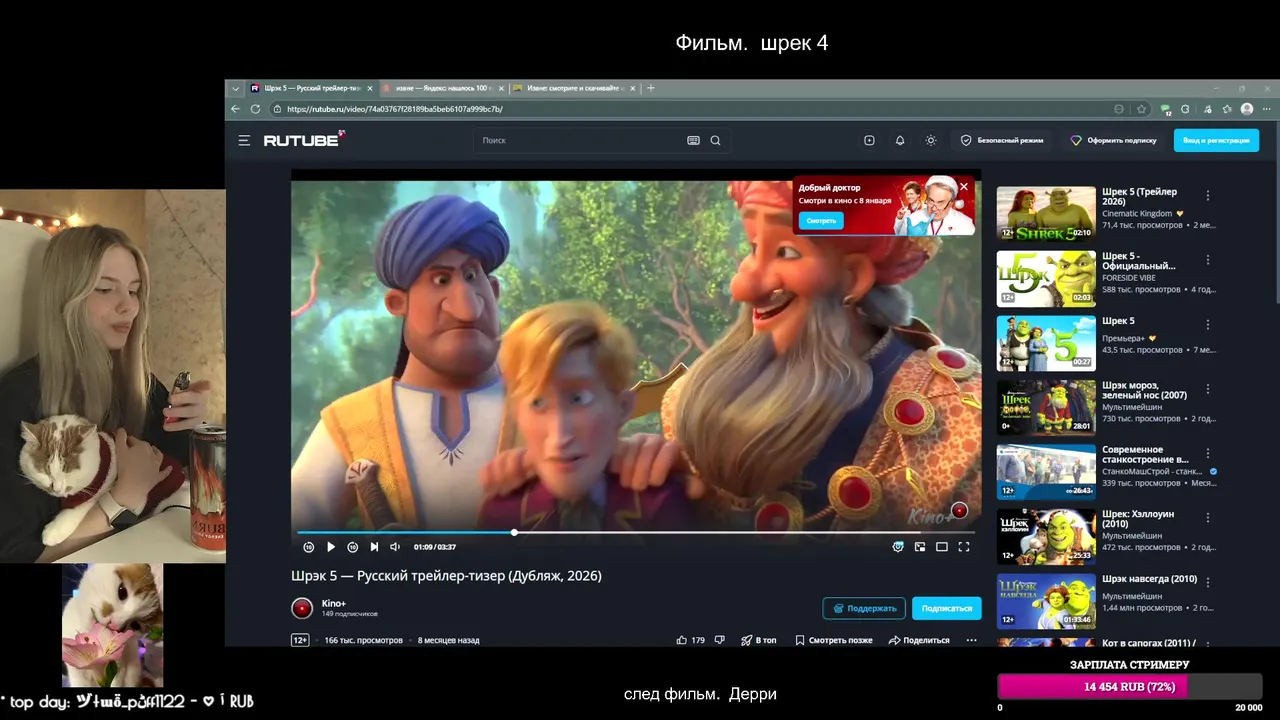
Task: Open more actions ellipsis under video
Action: [x=971, y=640]
